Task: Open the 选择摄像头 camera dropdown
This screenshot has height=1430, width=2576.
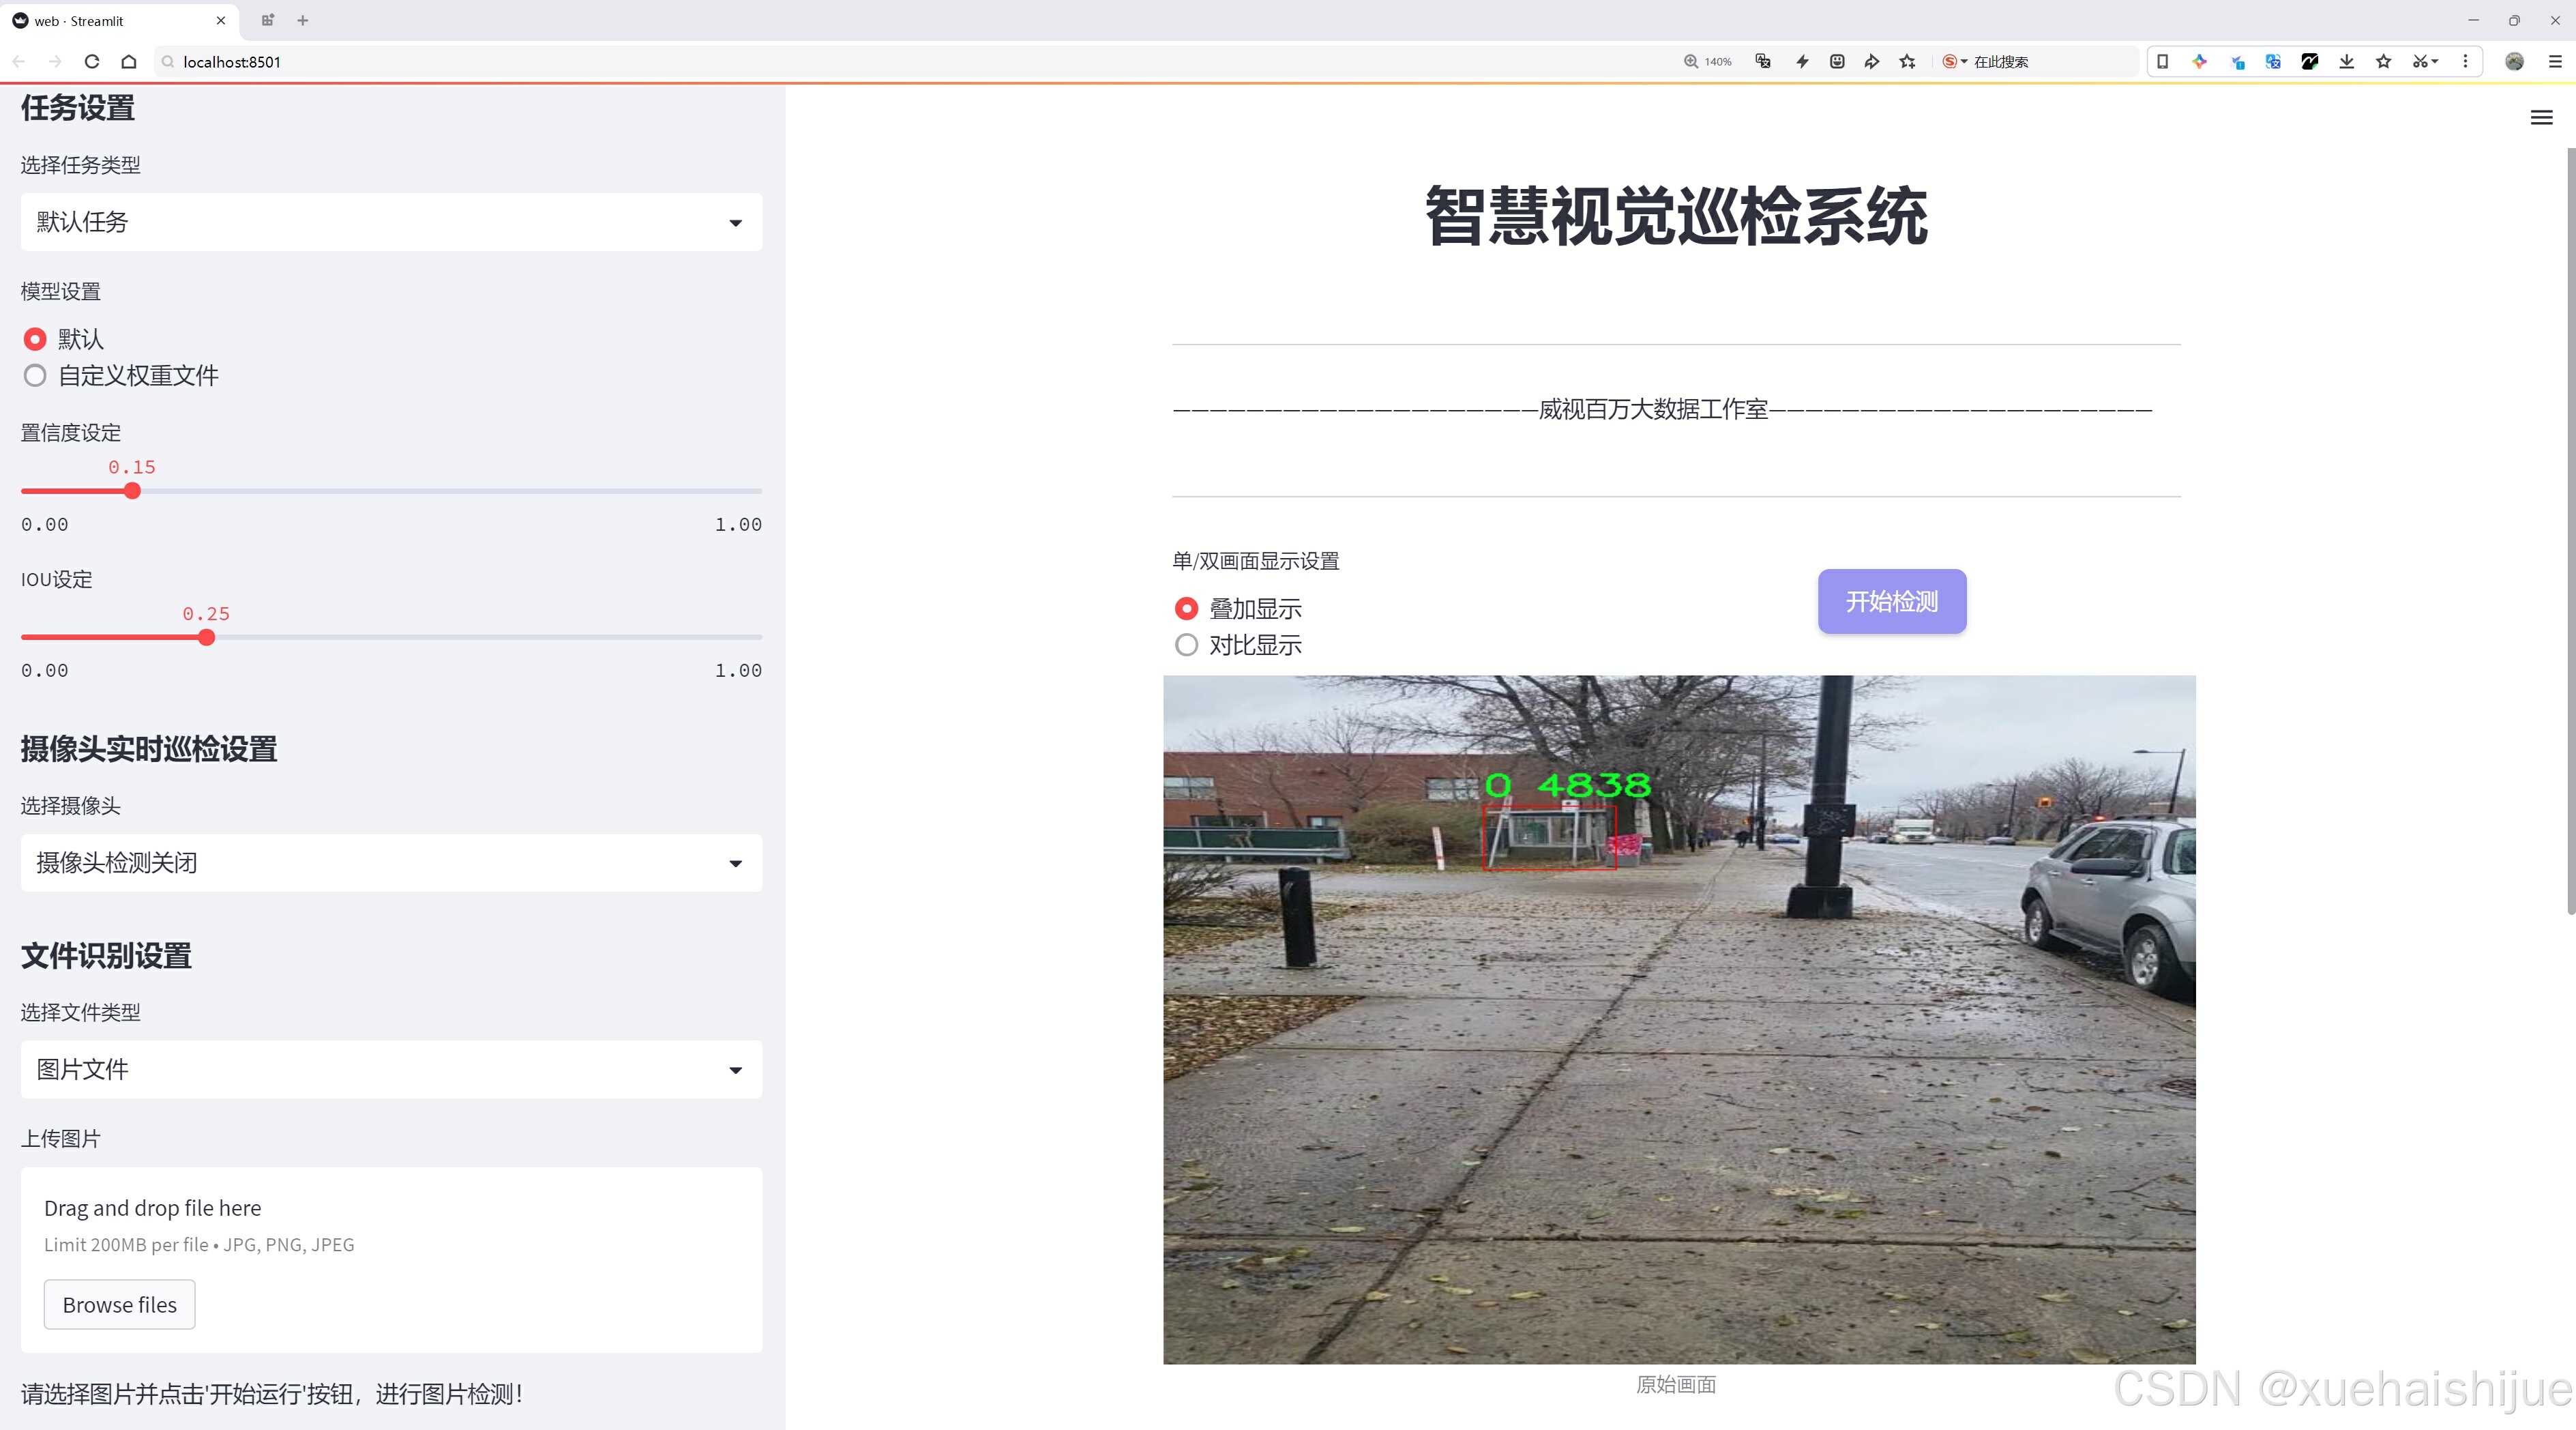Action: point(391,863)
